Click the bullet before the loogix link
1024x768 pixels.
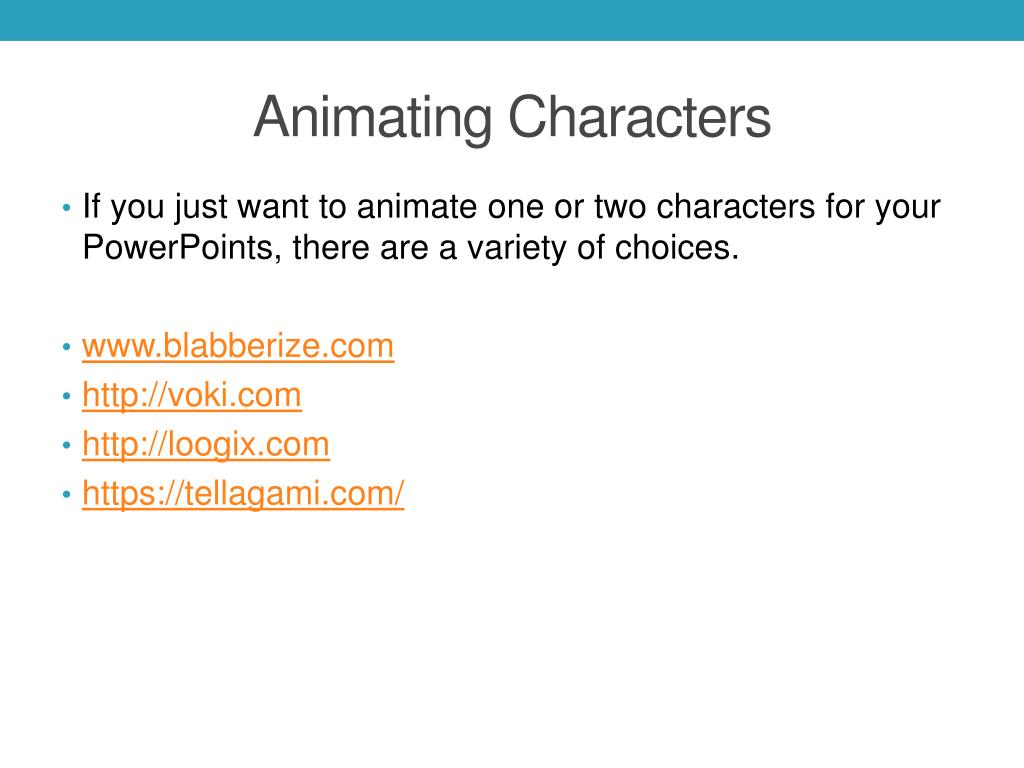(66, 446)
